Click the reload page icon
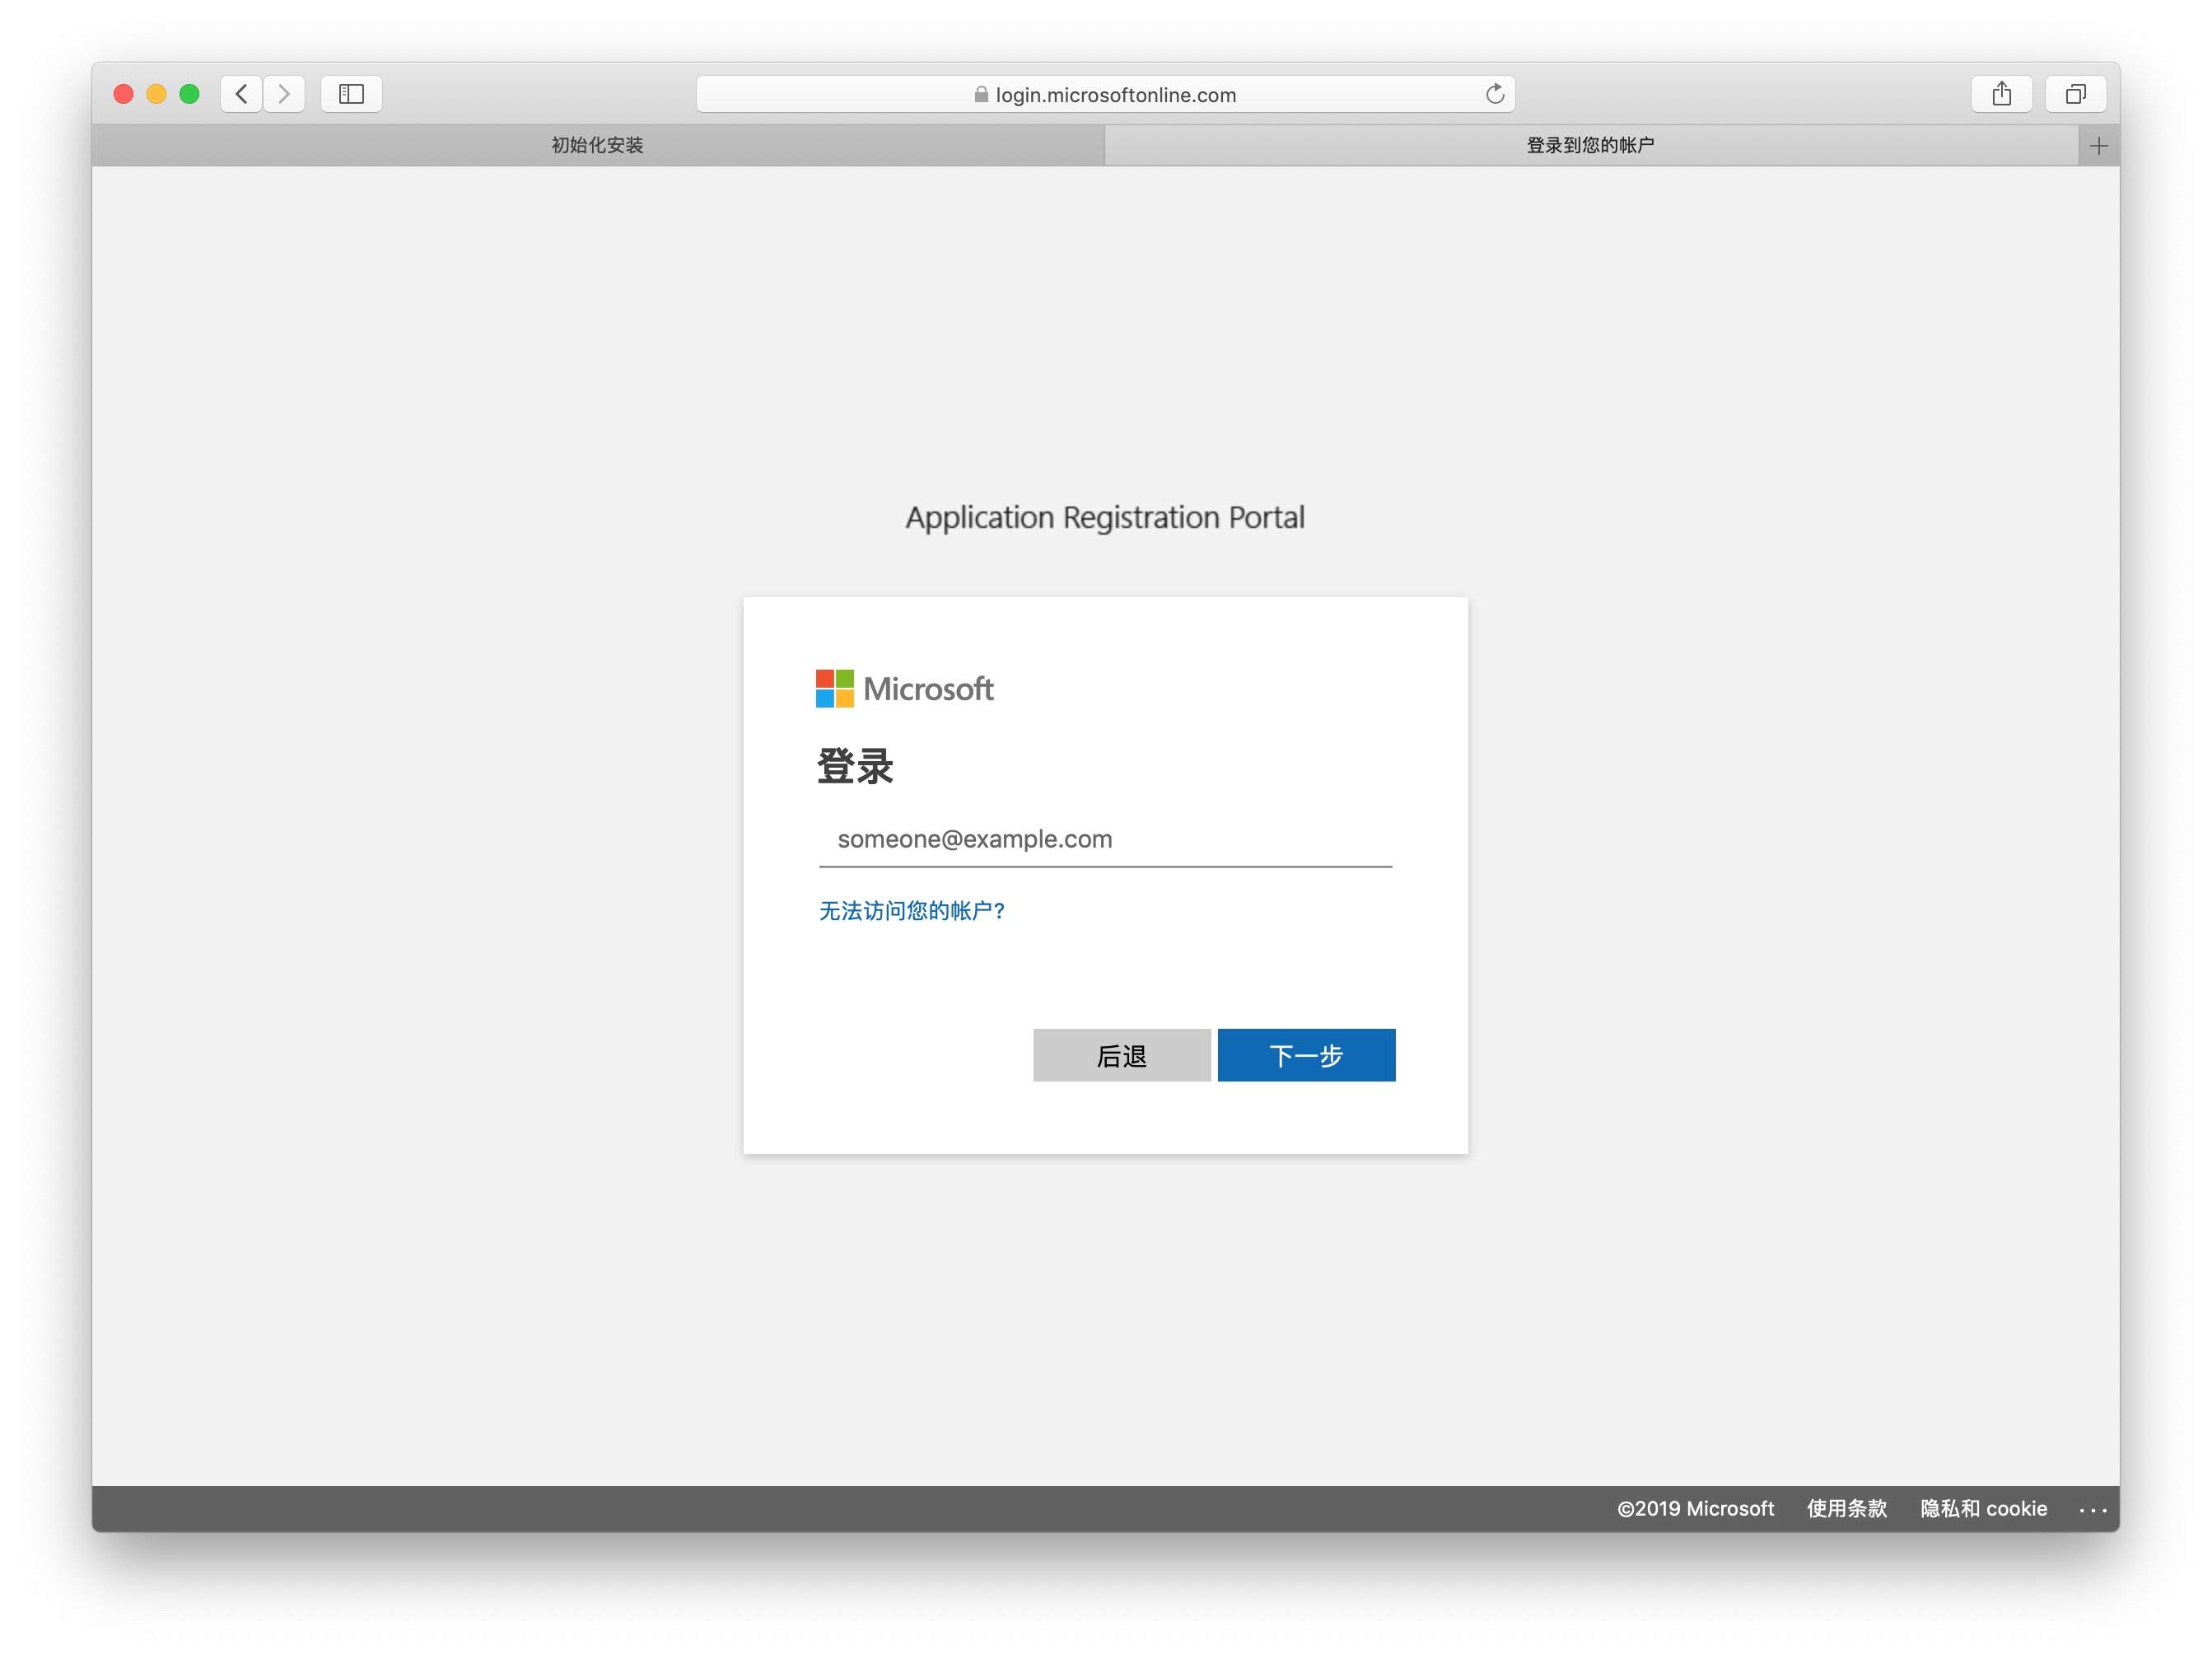This screenshot has height=1654, width=2212. click(x=1494, y=94)
